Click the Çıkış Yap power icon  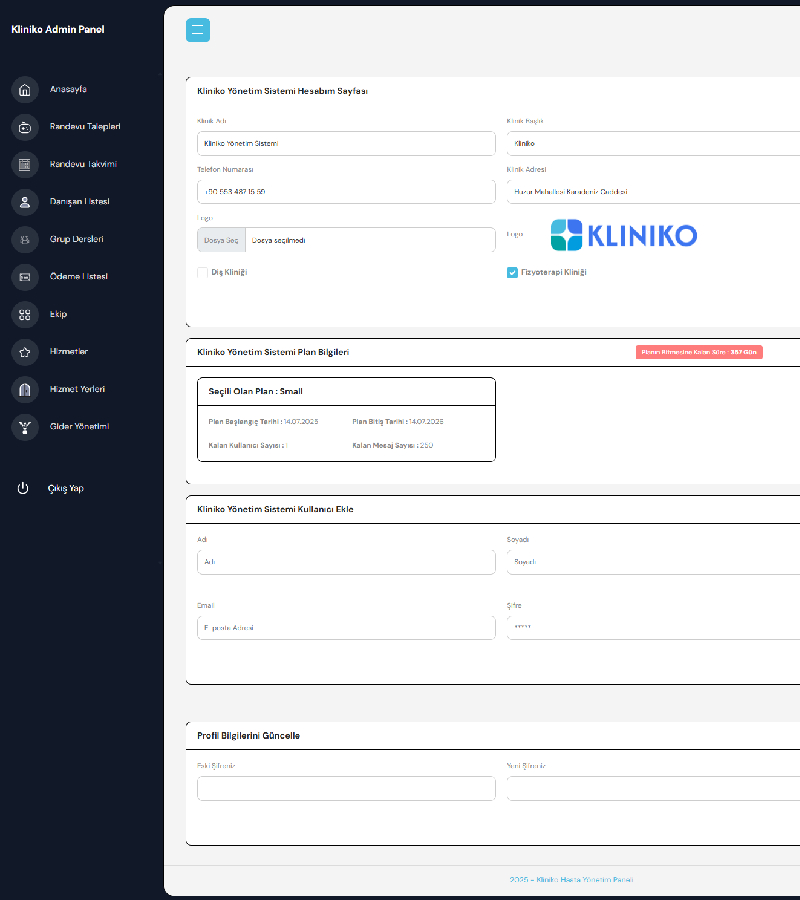pos(23,488)
